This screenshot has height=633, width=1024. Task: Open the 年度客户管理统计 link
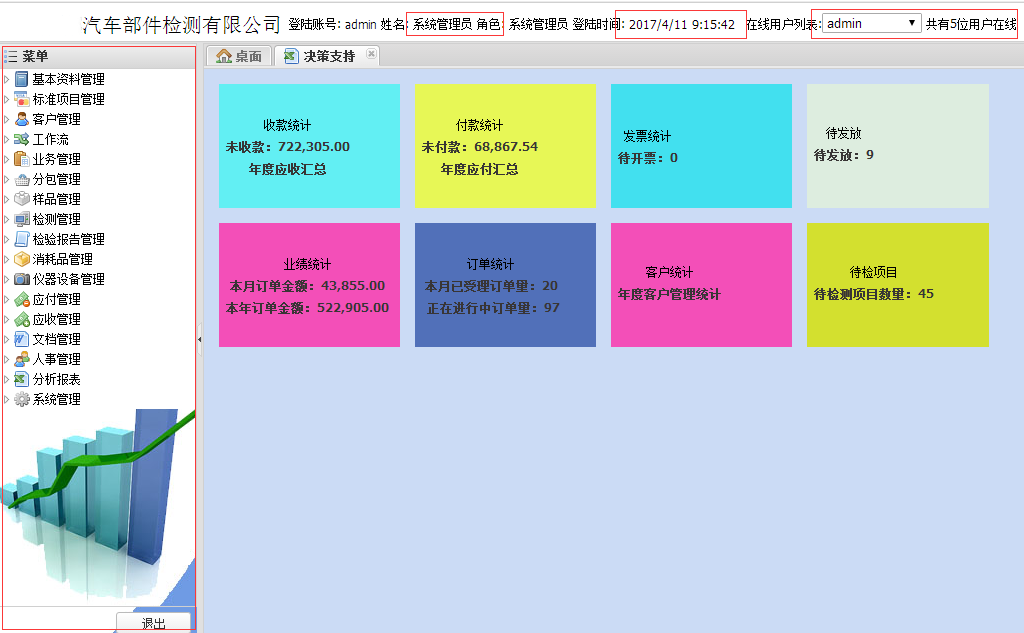(x=669, y=295)
